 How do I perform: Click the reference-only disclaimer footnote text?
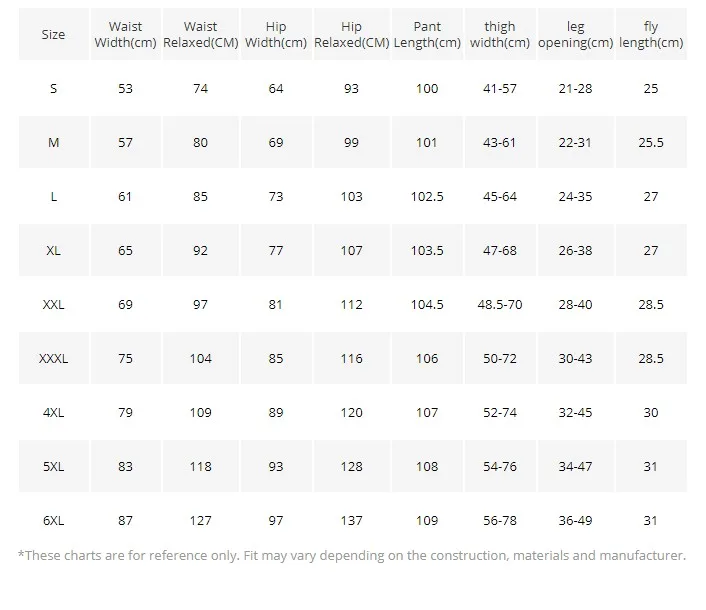(x=352, y=555)
